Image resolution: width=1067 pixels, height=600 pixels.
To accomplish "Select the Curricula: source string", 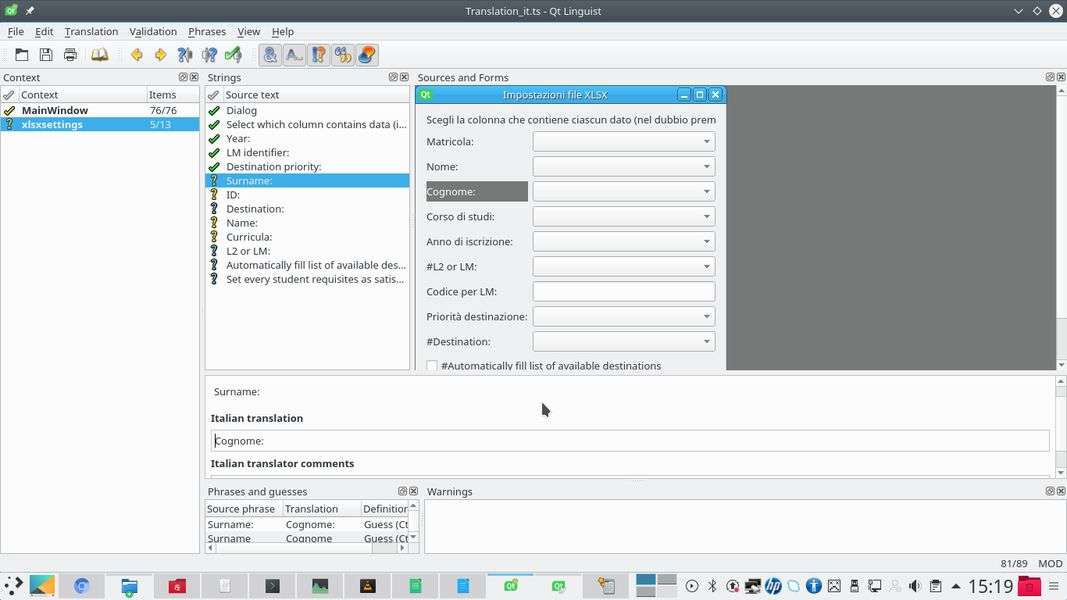I will 249,237.
